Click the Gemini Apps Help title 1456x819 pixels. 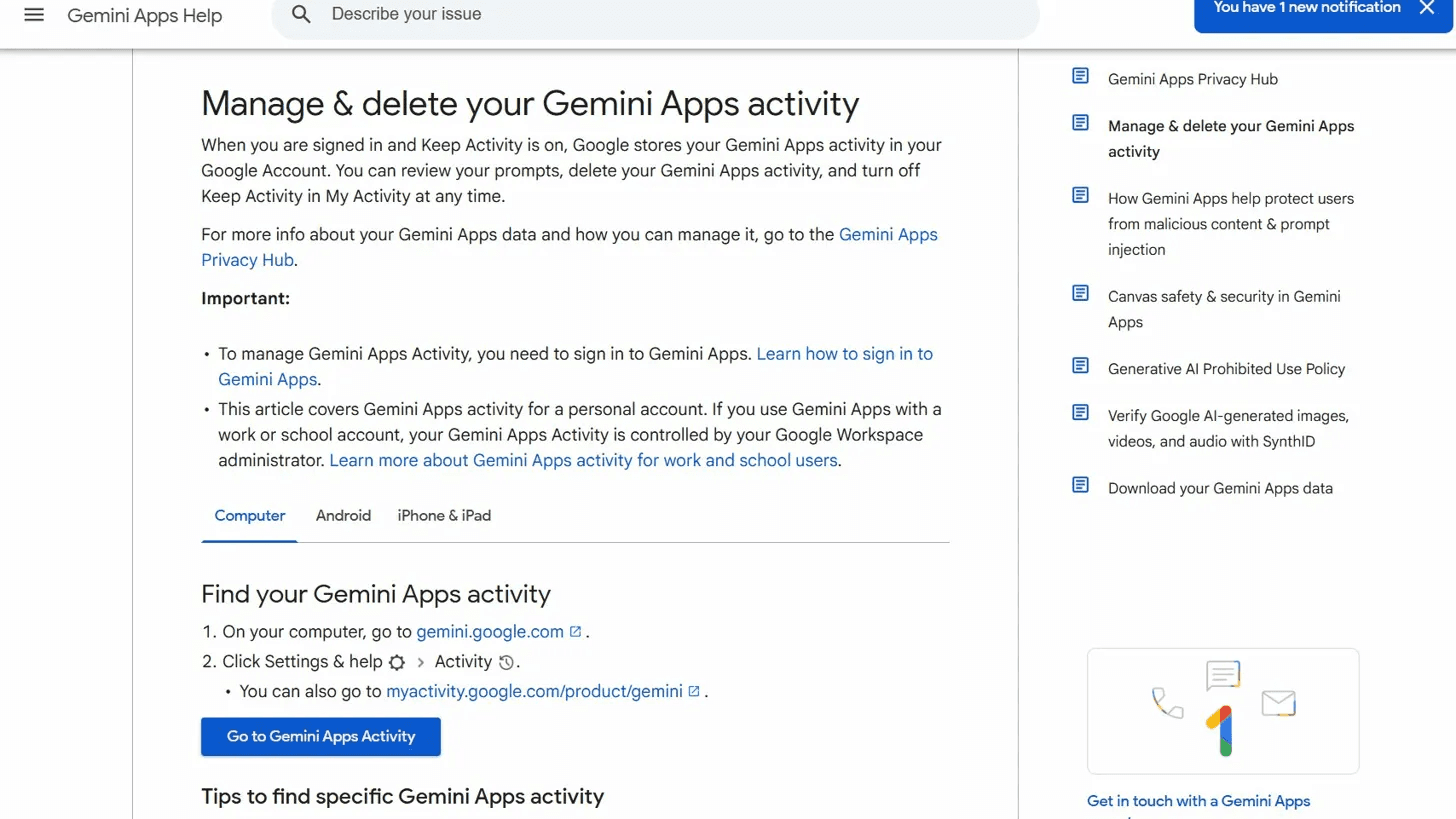click(145, 16)
